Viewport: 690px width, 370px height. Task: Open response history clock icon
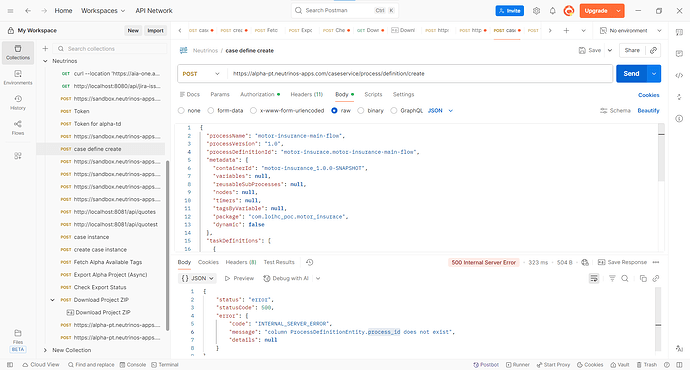pos(310,262)
